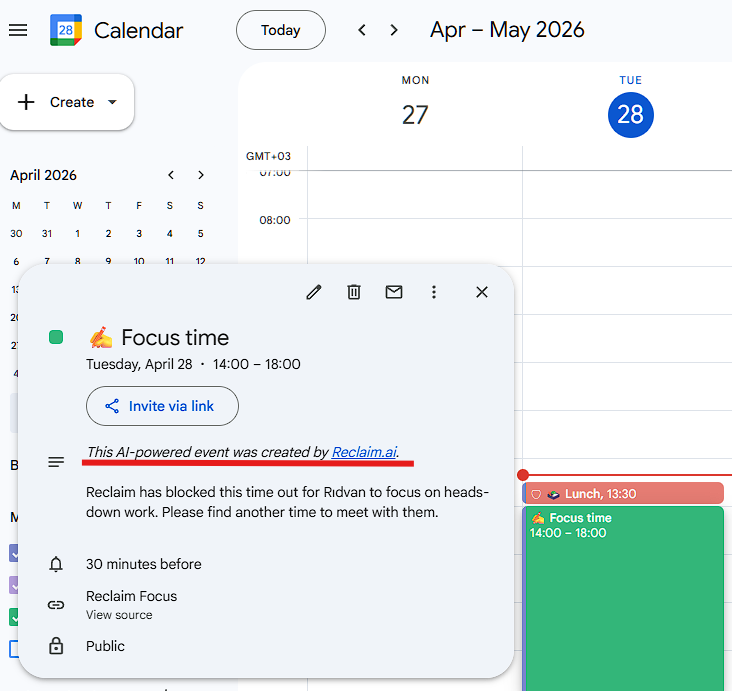Click the Apr – May 2026 heading
This screenshot has width=732, height=691.
[x=507, y=30]
